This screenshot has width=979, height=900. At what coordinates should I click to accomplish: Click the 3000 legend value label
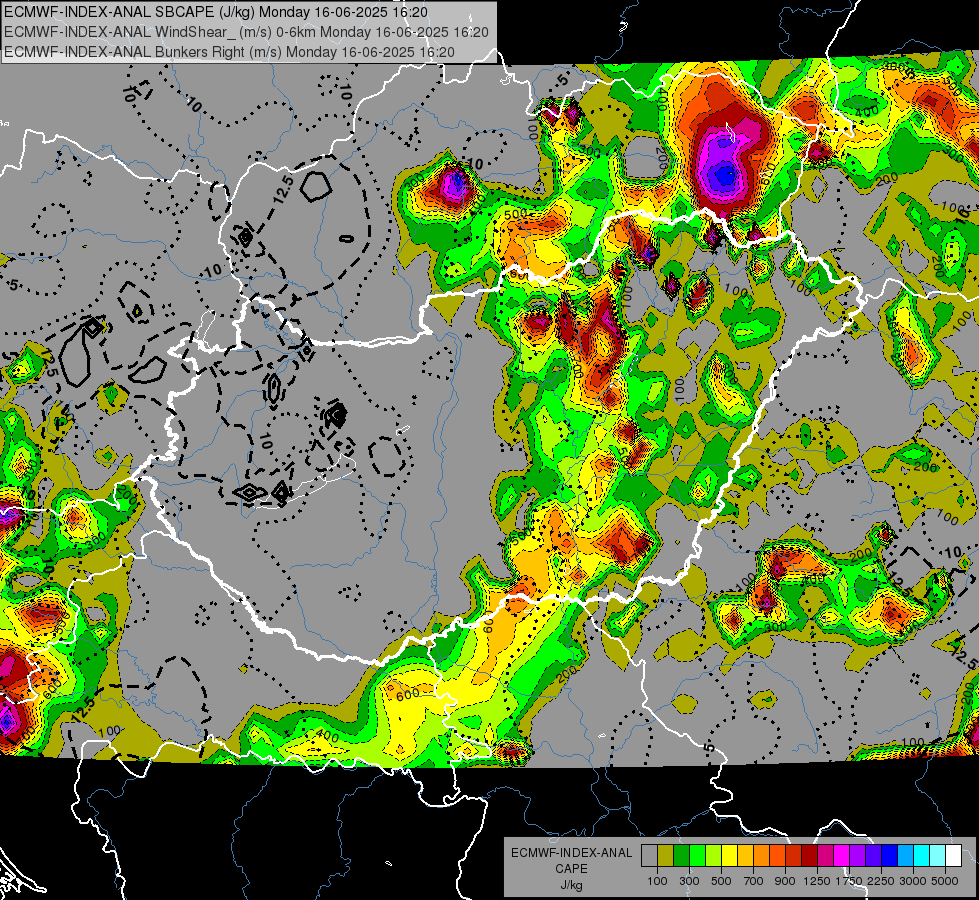pyautogui.click(x=912, y=881)
